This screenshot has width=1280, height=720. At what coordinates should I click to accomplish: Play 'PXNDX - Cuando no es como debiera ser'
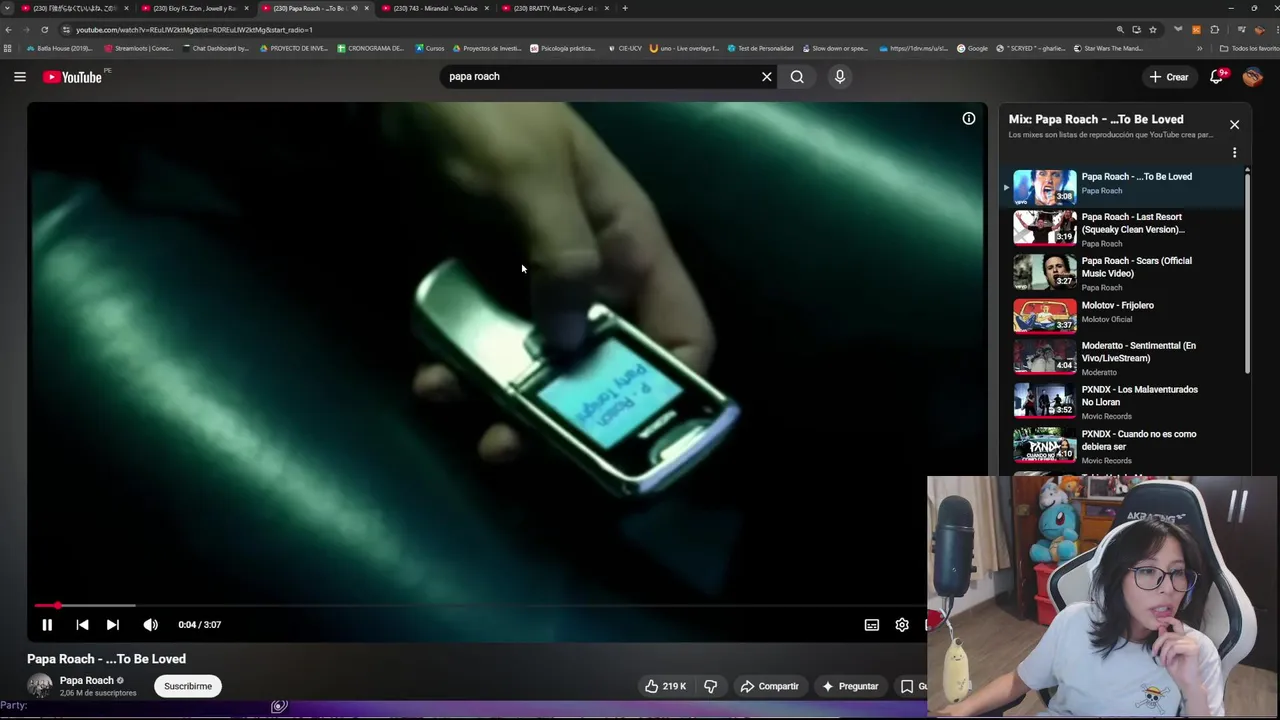[x=1124, y=446]
